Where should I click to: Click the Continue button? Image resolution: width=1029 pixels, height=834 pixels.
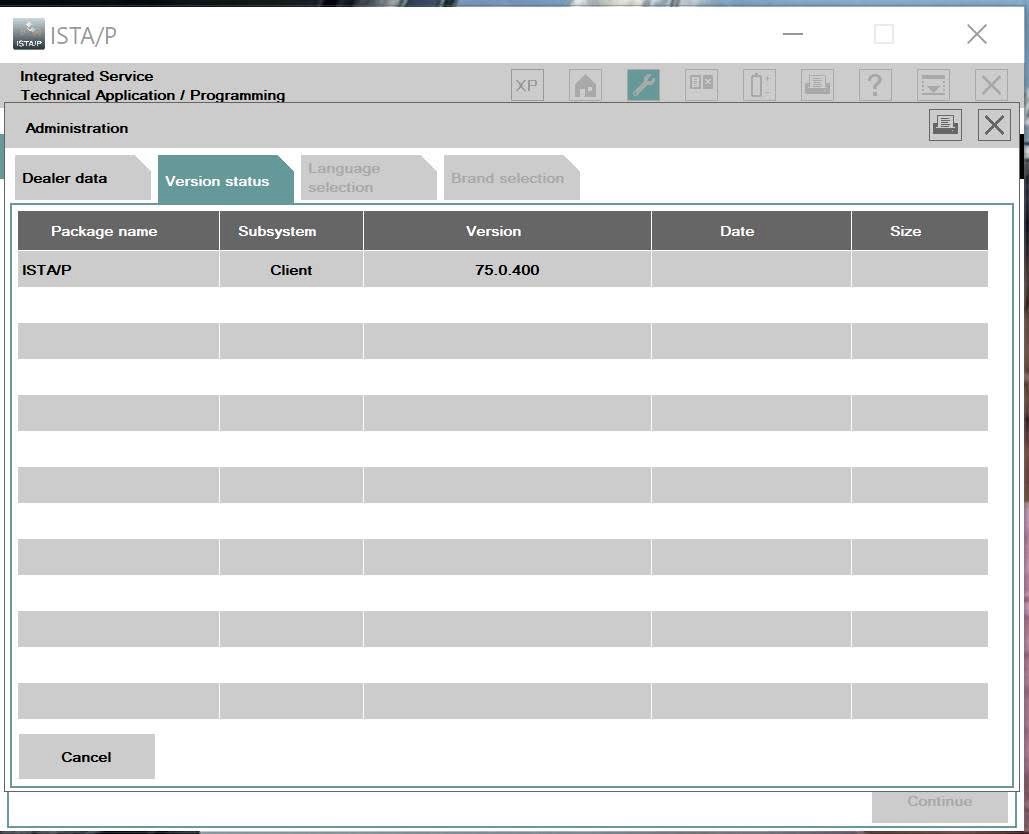[938, 801]
